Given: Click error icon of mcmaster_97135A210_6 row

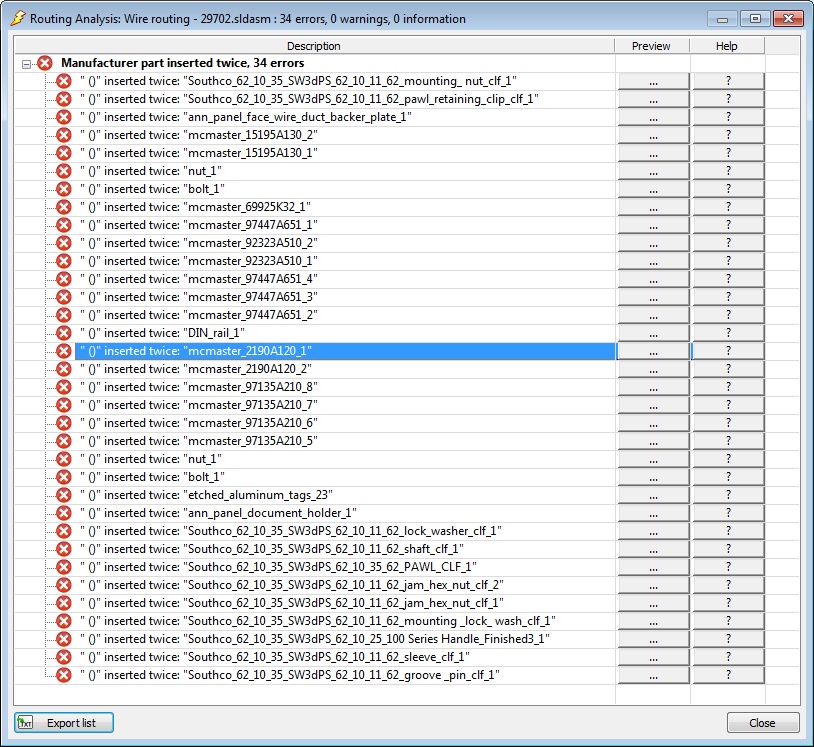Looking at the screenshot, I should click(x=64, y=423).
